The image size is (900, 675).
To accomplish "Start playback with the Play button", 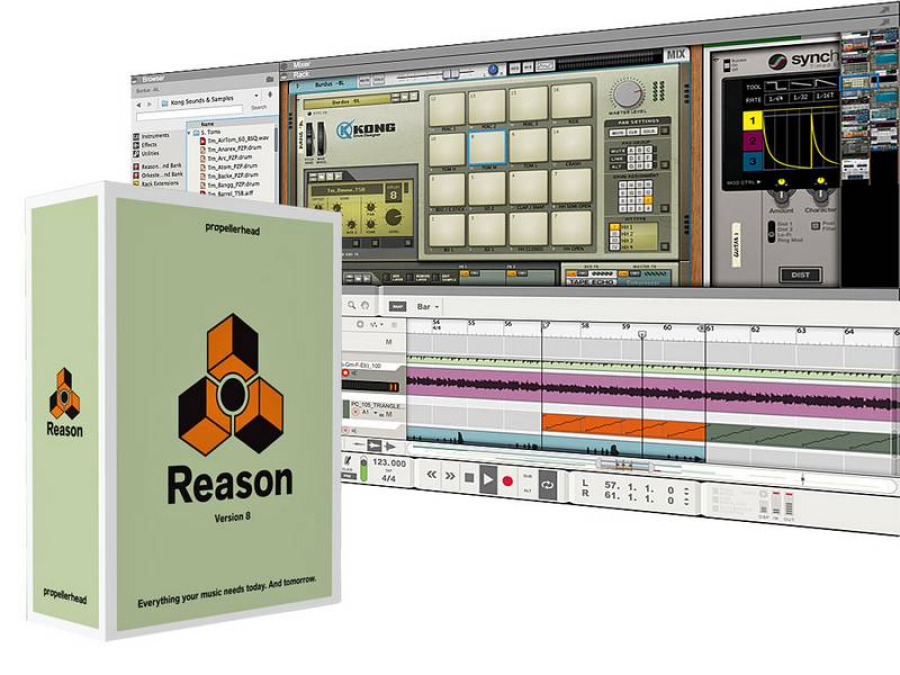I will [x=488, y=479].
